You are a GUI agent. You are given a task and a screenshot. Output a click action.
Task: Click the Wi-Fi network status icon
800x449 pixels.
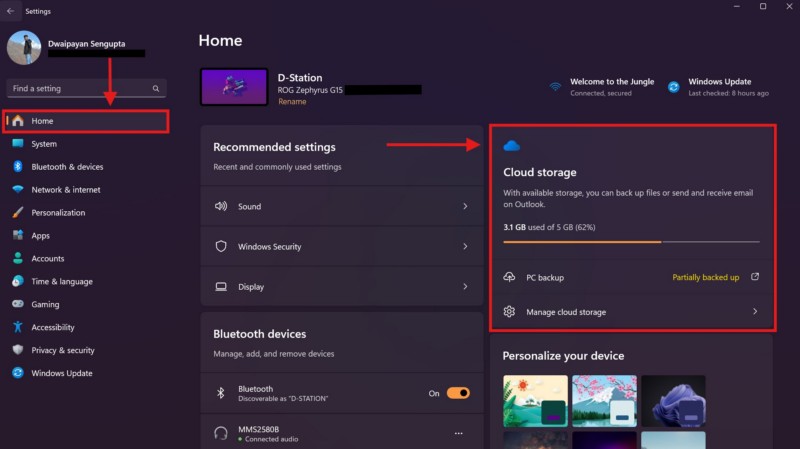(x=555, y=87)
